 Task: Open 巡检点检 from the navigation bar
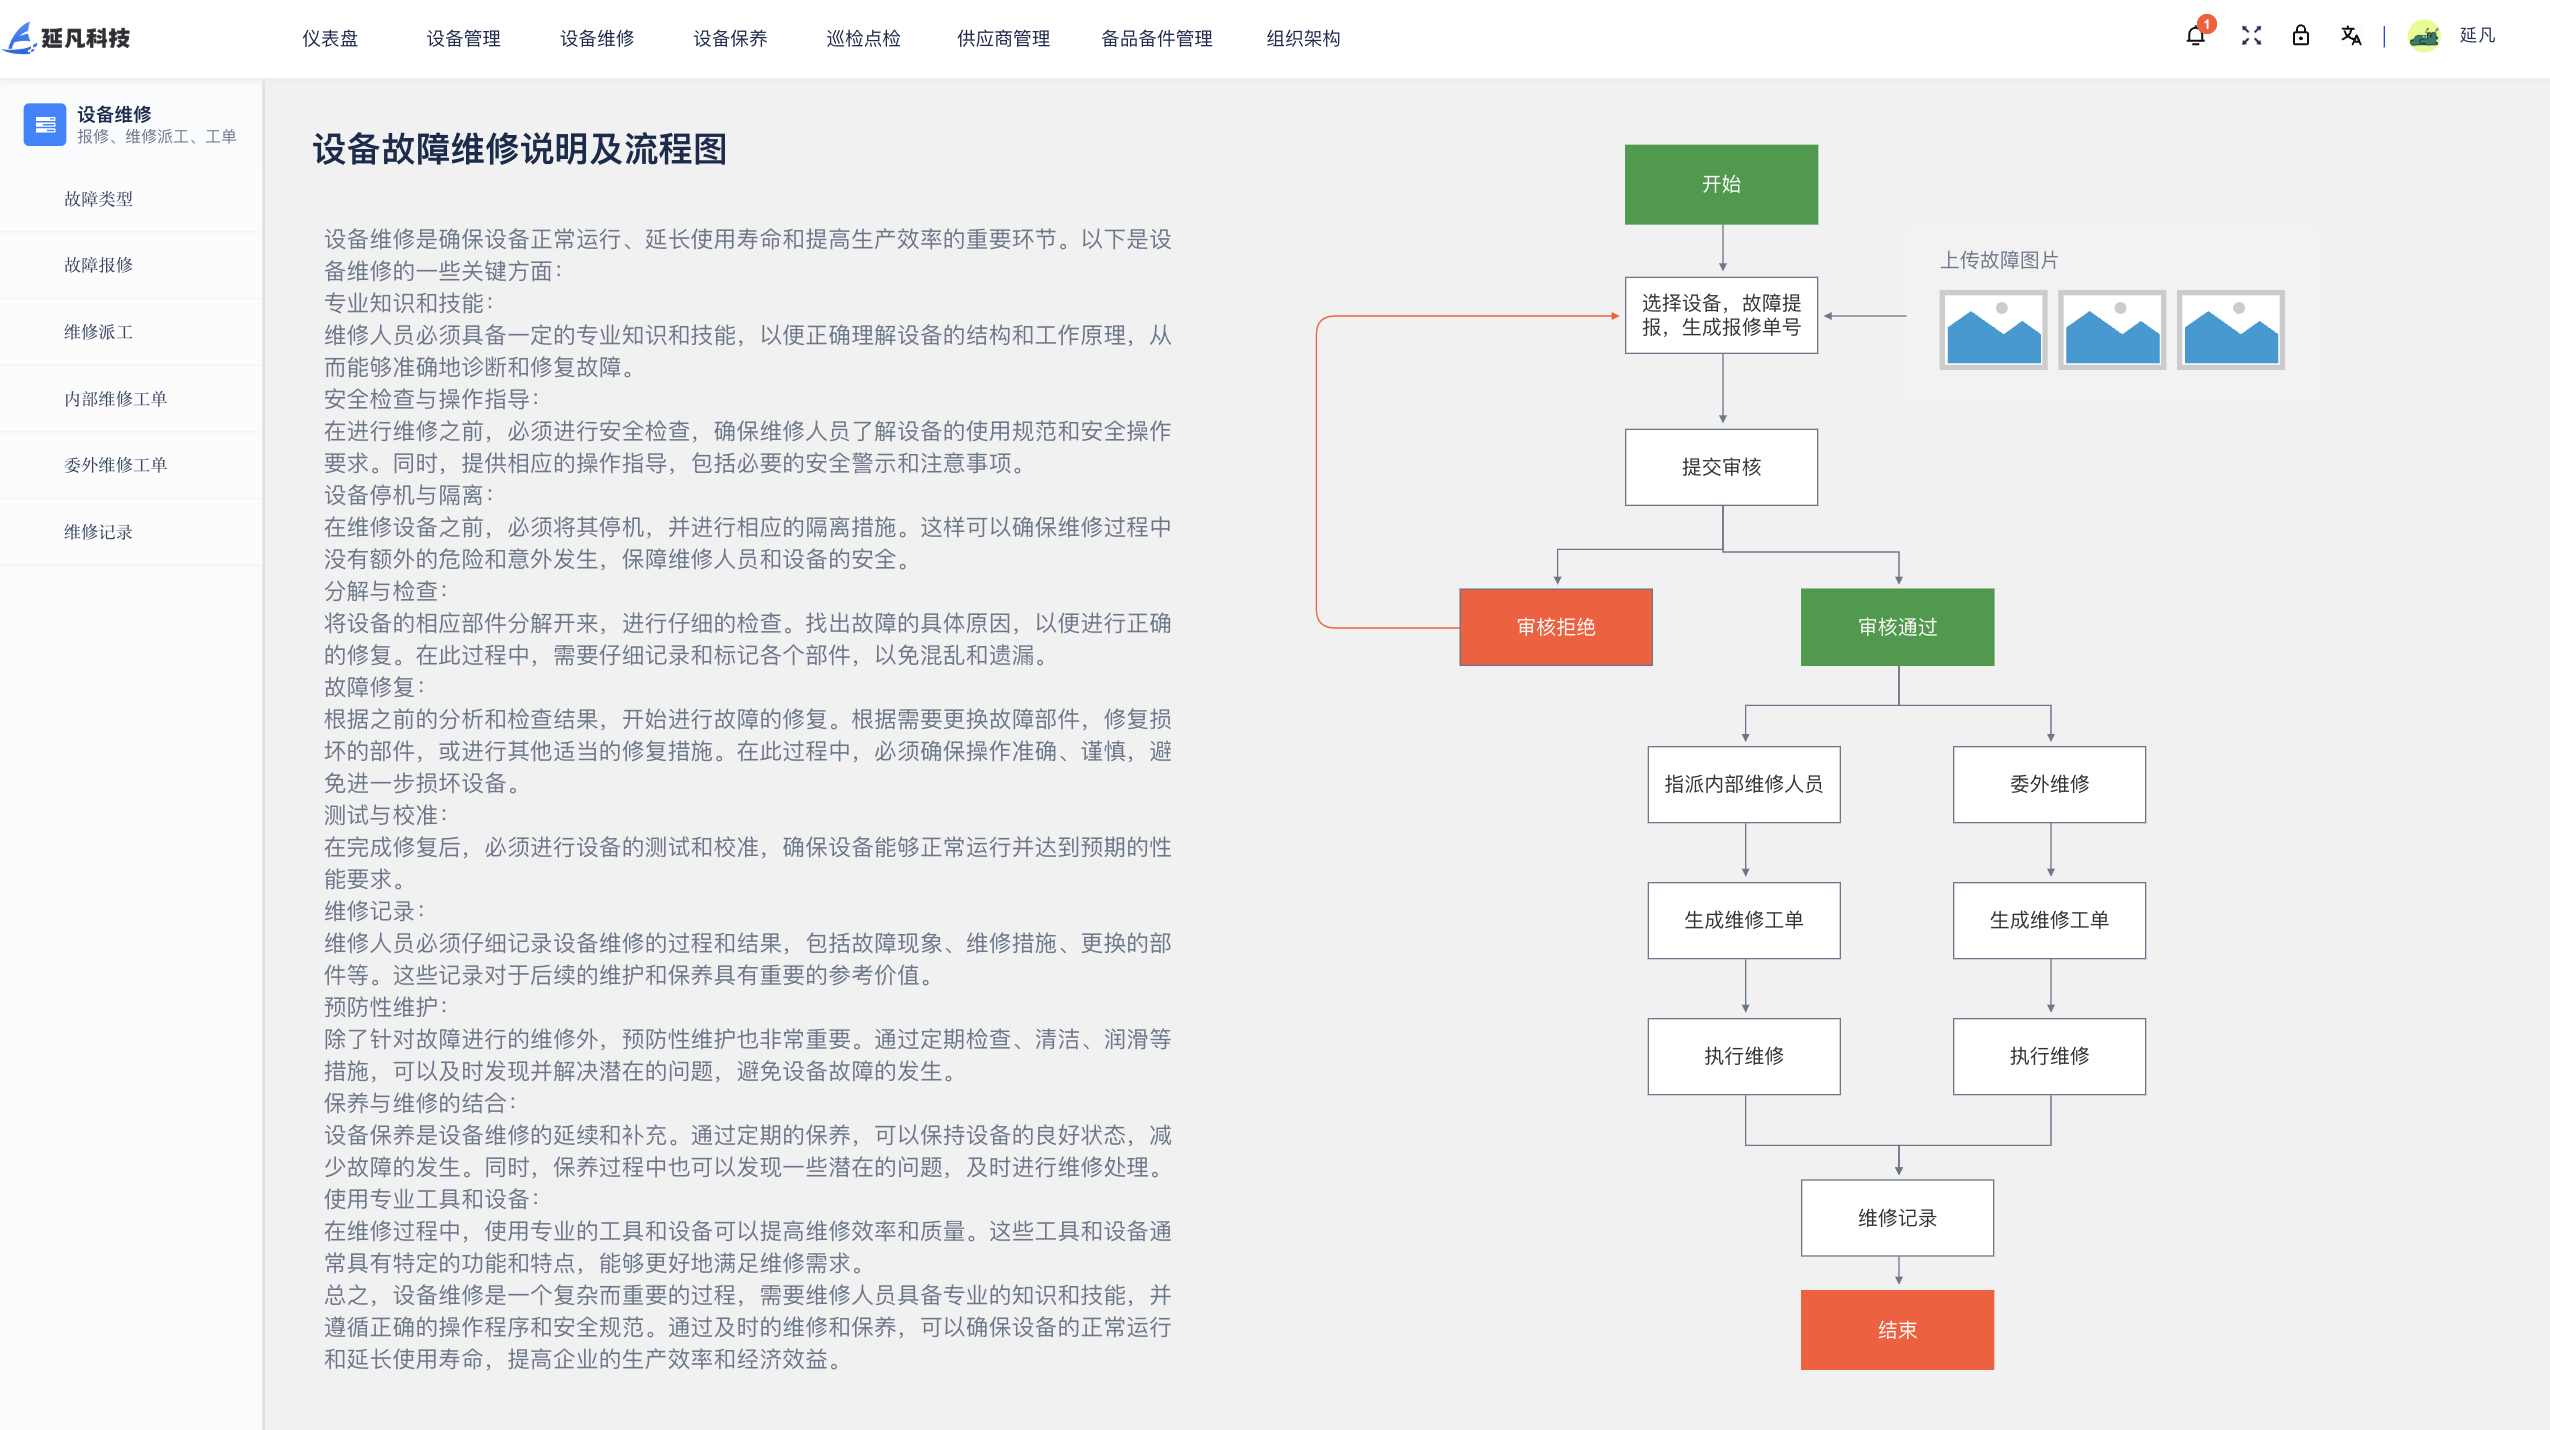pyautogui.click(x=863, y=38)
